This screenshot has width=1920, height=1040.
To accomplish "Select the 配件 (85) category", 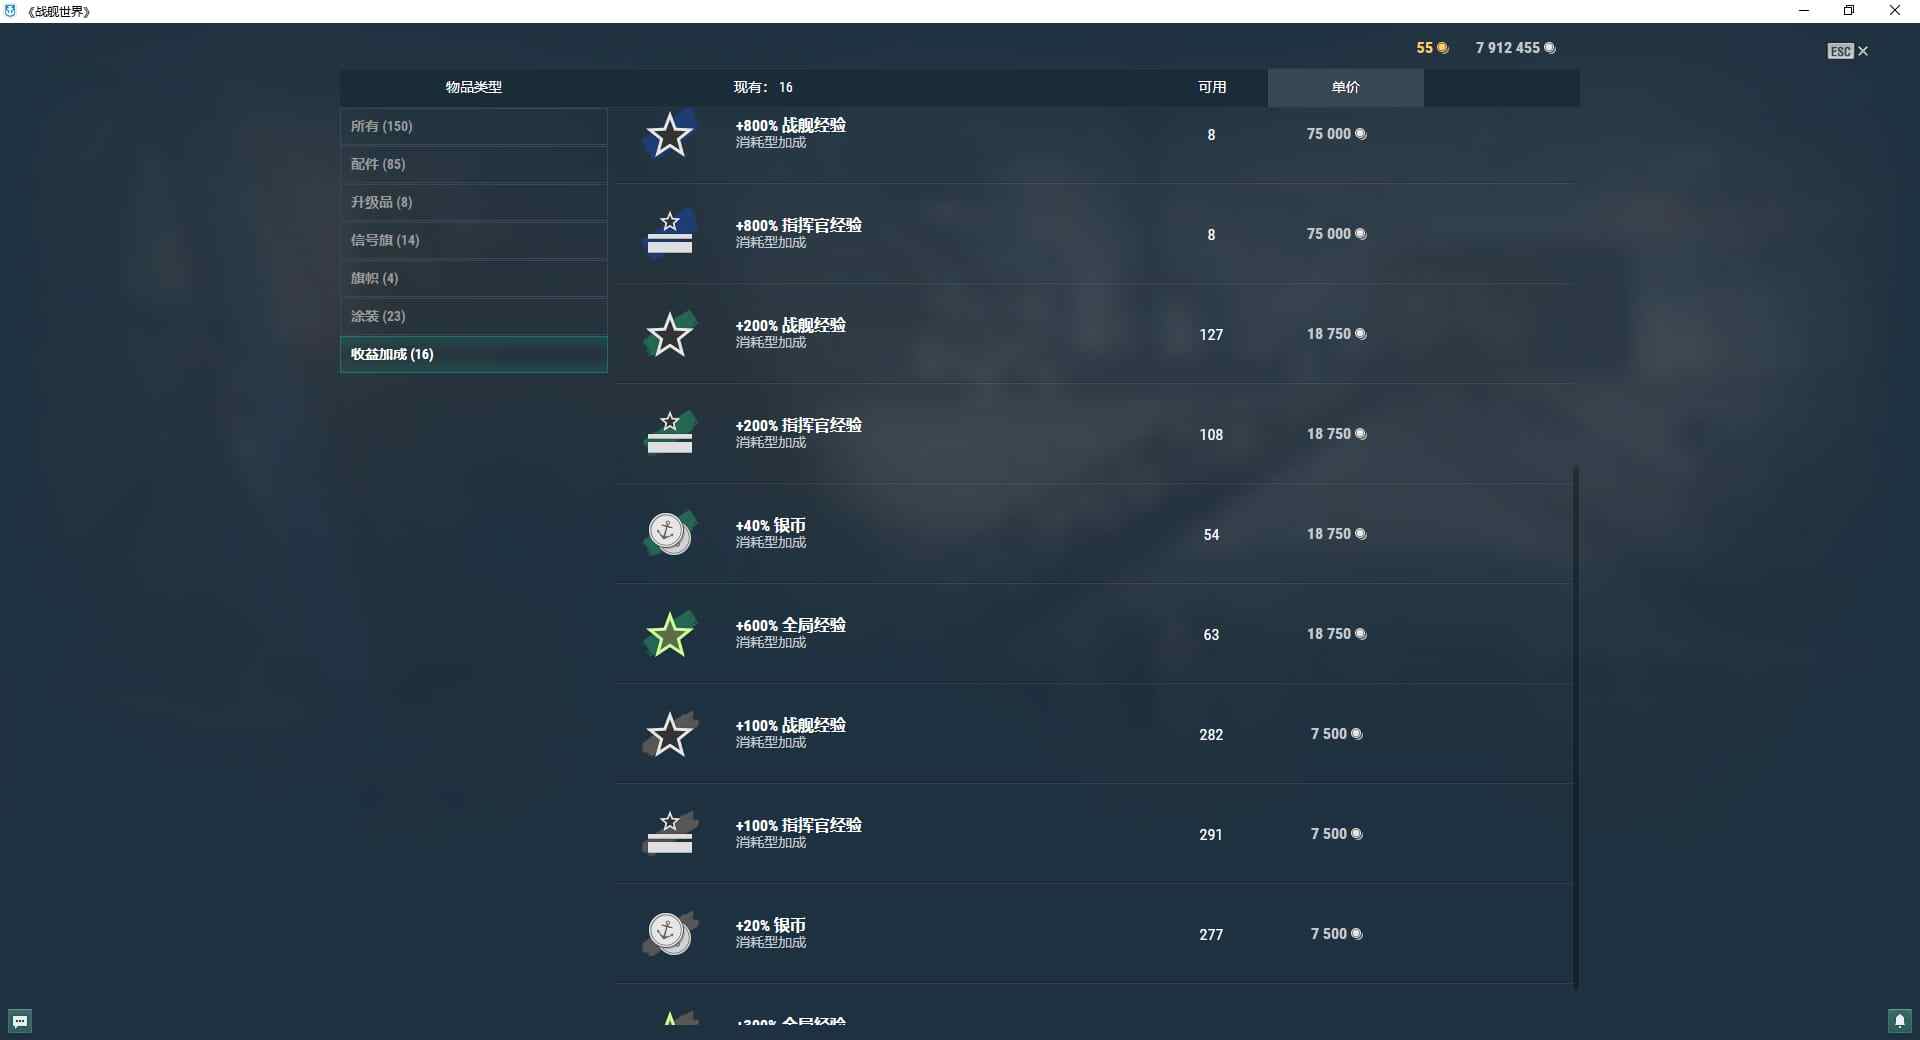I will coord(474,164).
